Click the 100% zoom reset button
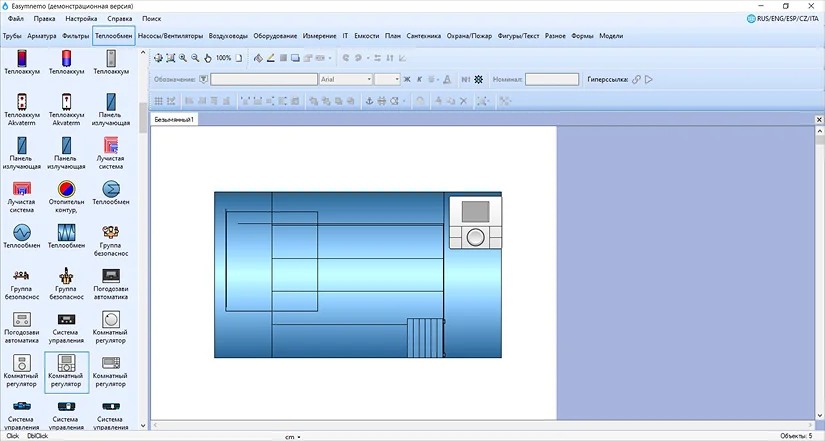The height and width of the screenshot is (441, 825). point(223,58)
